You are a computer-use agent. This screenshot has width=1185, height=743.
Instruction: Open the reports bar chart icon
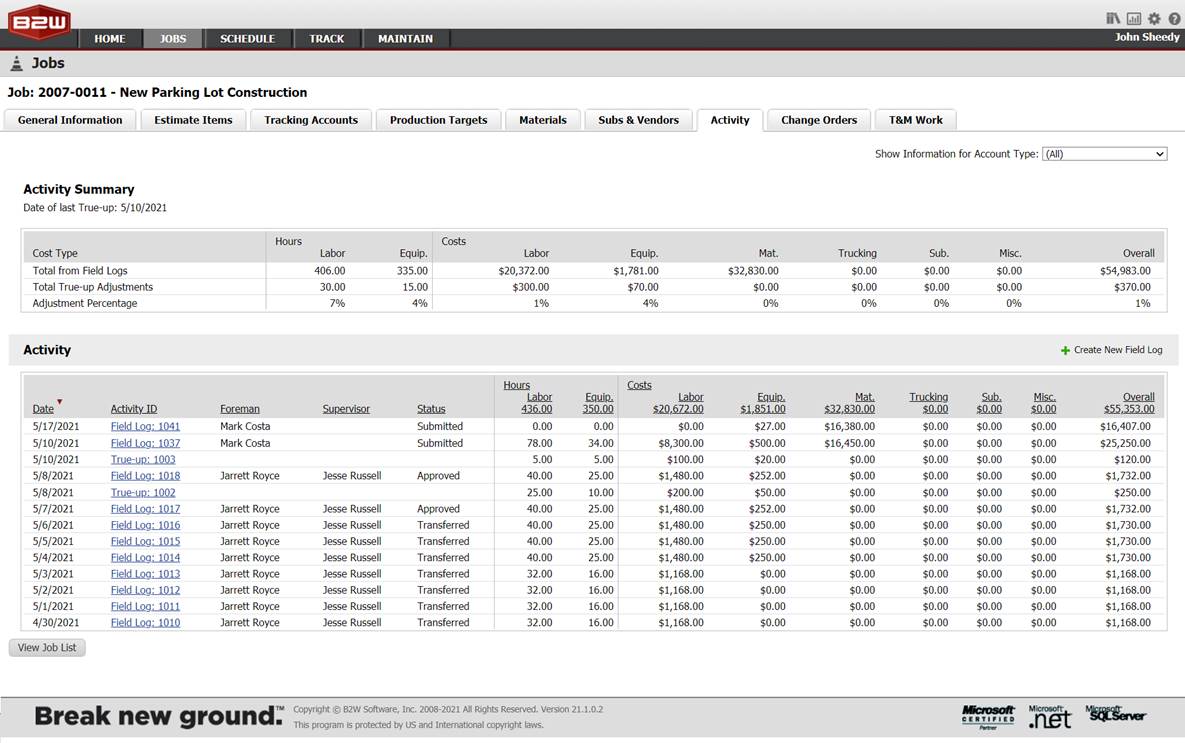coord(1134,18)
